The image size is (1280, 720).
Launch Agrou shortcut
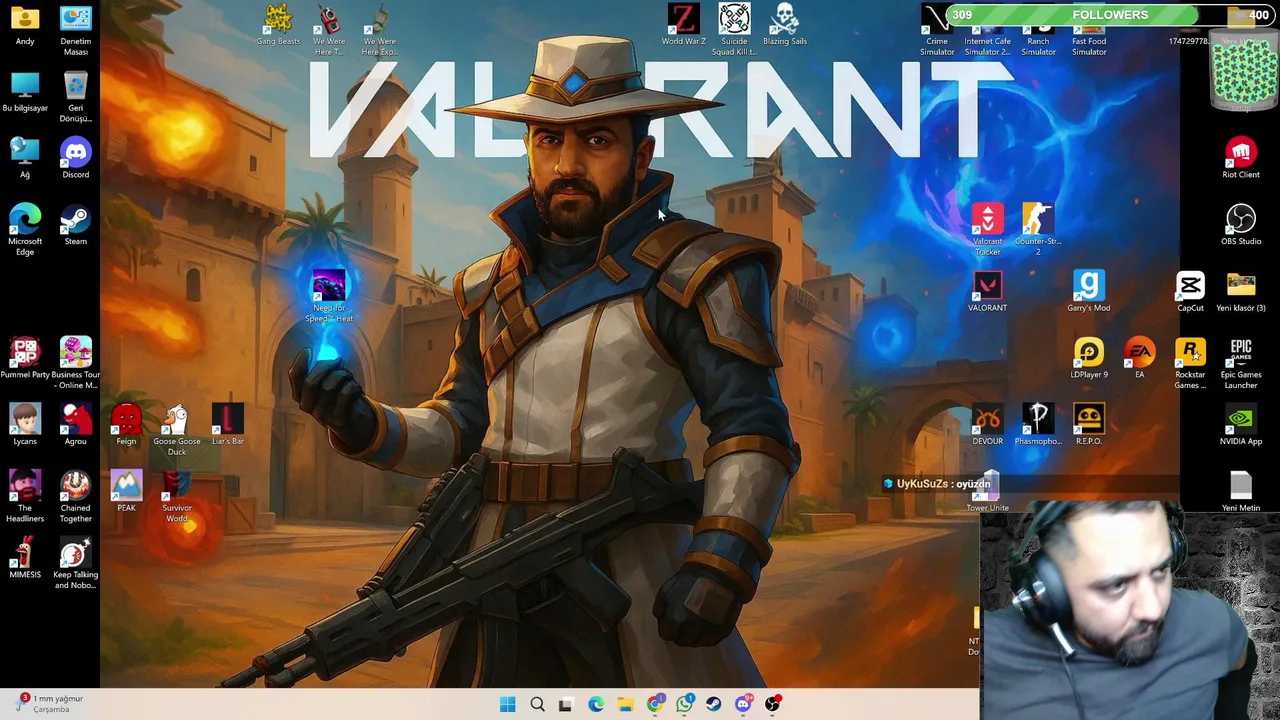point(75,426)
